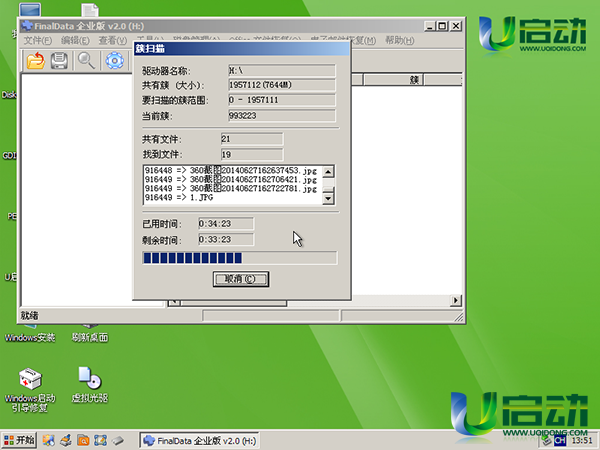This screenshot has width=600, height=450.
Task: Select the 360截图20140627162637453.jpg entry
Action: pyautogui.click(x=233, y=170)
